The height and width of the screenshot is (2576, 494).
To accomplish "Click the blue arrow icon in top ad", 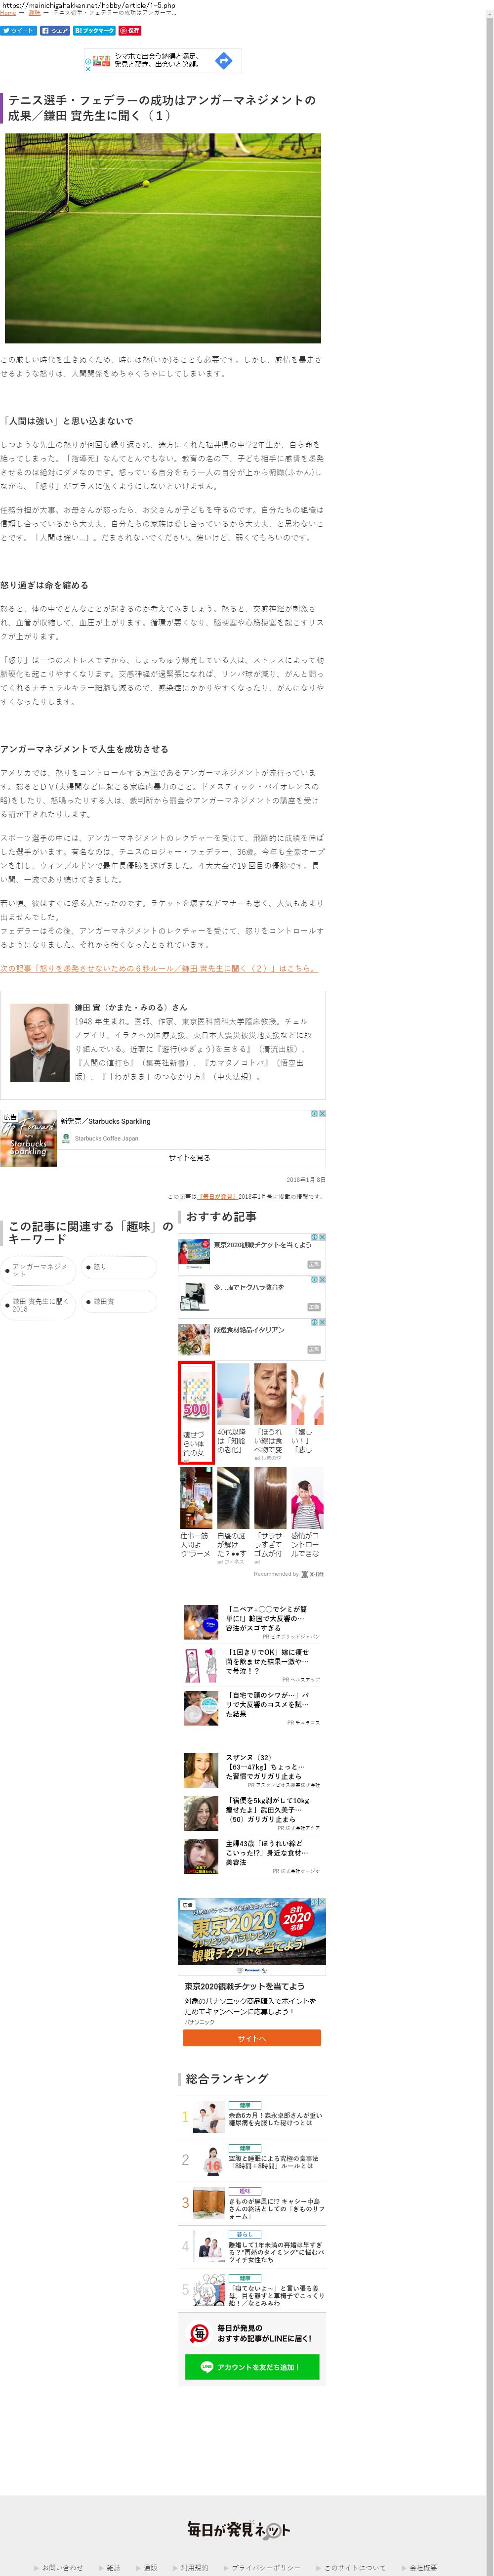I will [224, 61].
